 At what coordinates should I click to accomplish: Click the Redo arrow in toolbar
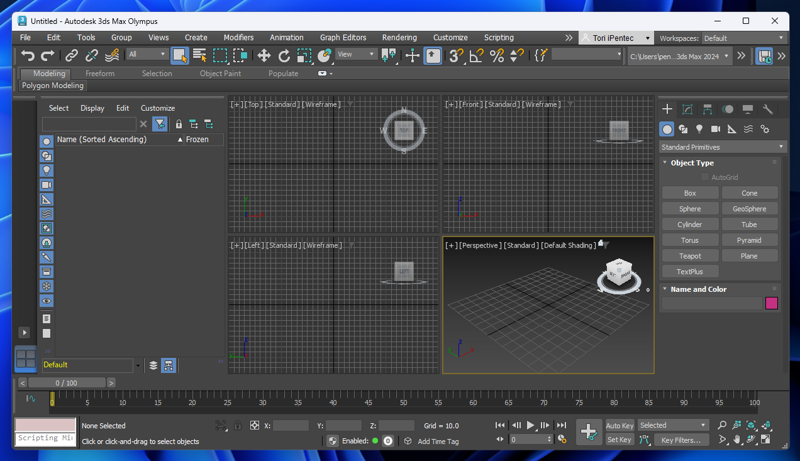tap(47, 56)
